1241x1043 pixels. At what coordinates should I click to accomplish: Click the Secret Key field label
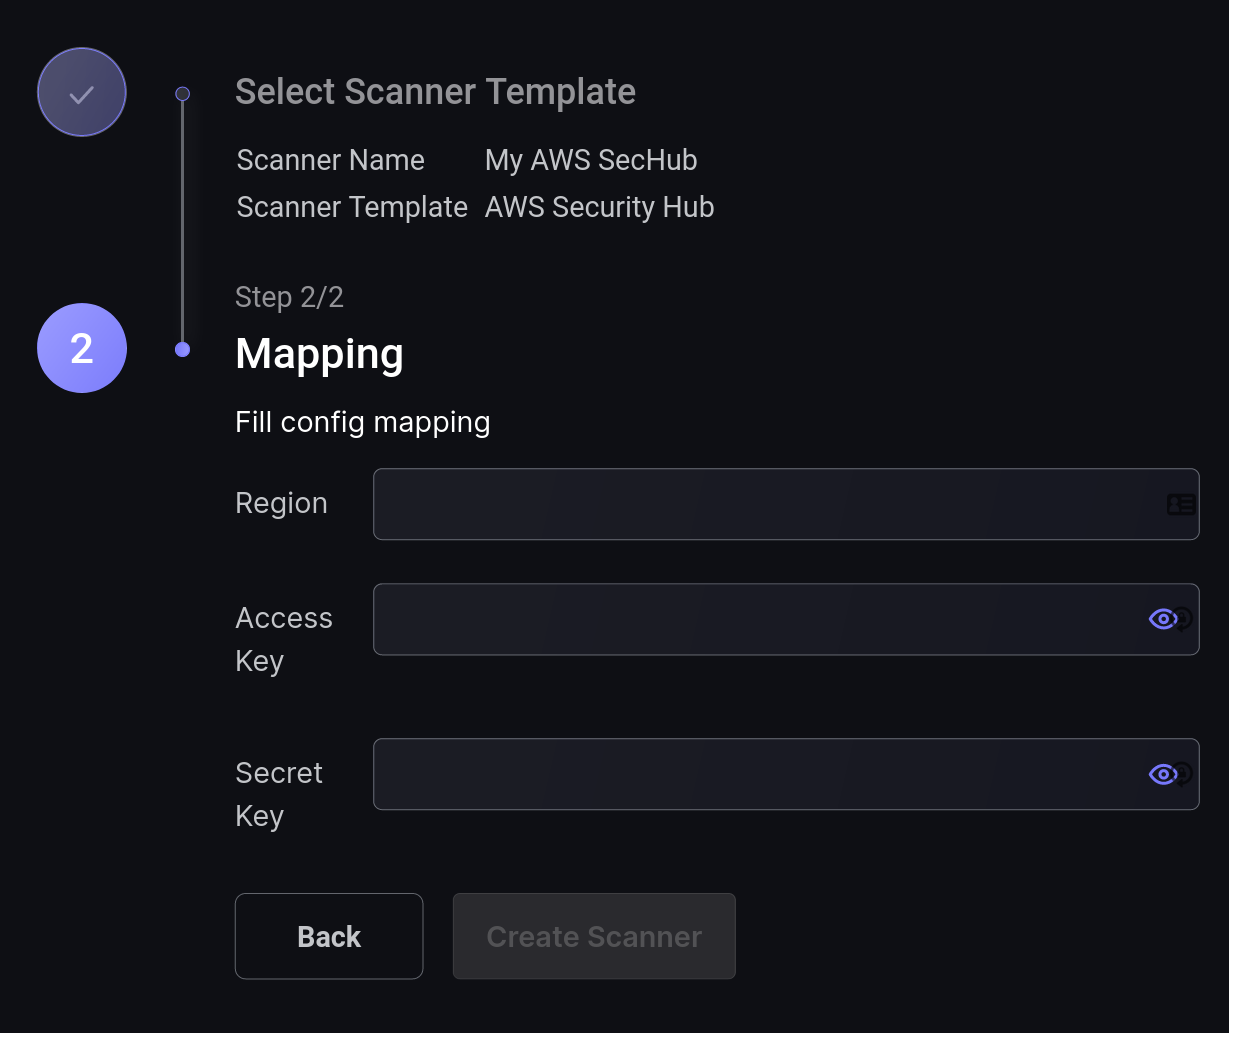[278, 794]
